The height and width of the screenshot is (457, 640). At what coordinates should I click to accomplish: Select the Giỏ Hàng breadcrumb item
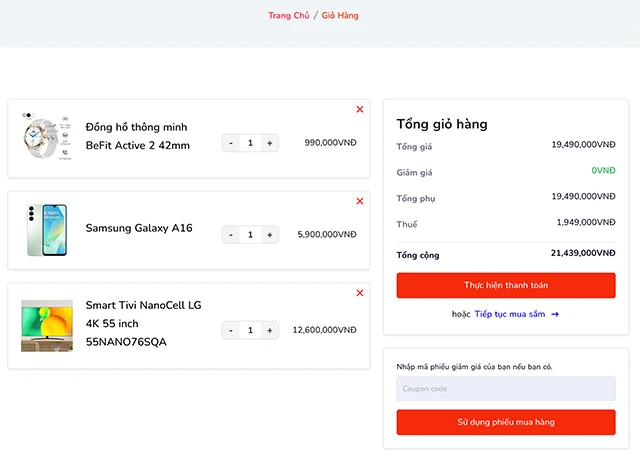point(340,16)
